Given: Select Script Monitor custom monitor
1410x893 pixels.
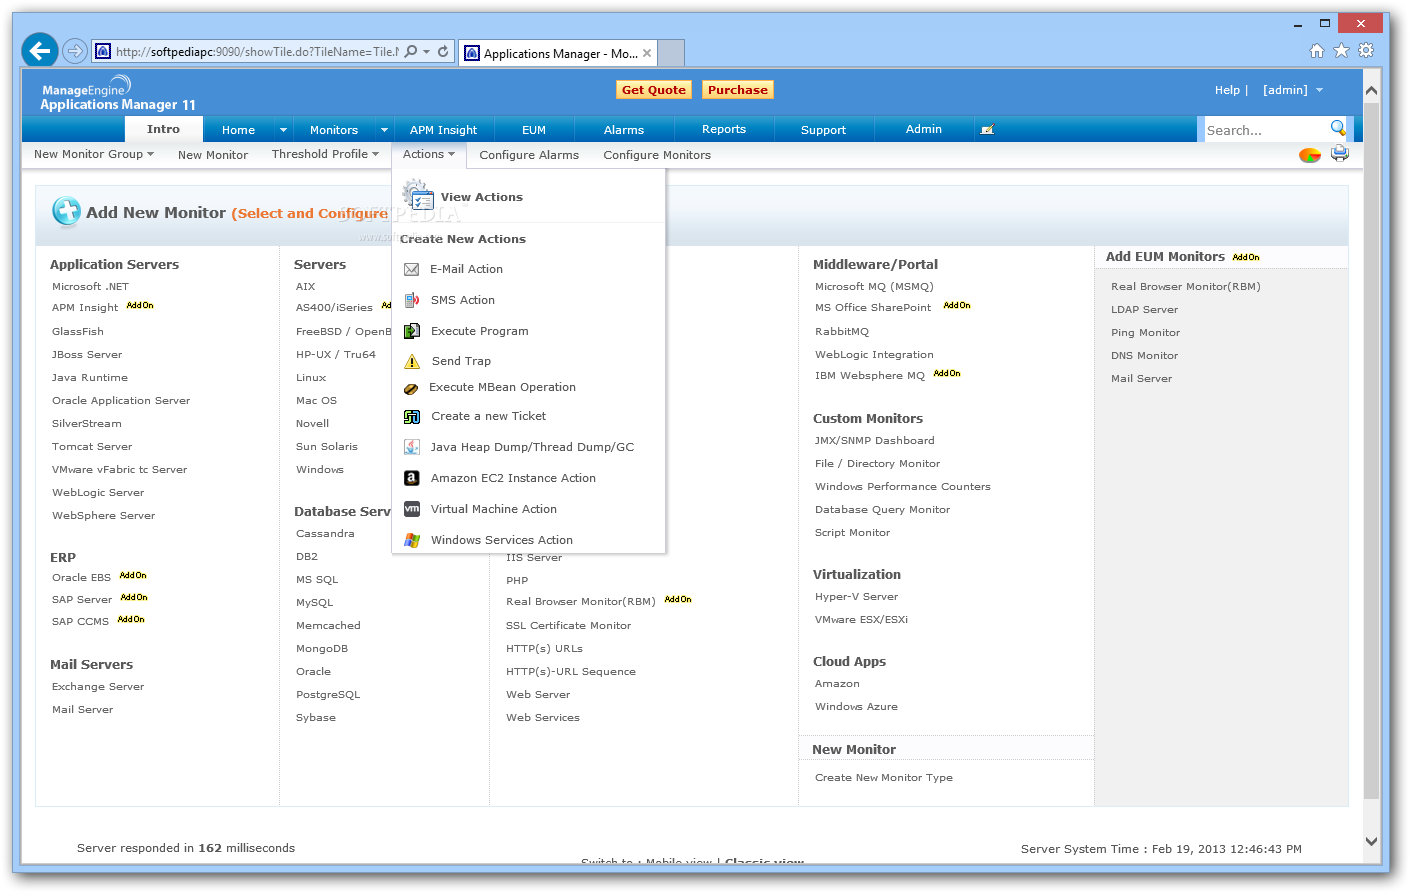Looking at the screenshot, I should (853, 533).
